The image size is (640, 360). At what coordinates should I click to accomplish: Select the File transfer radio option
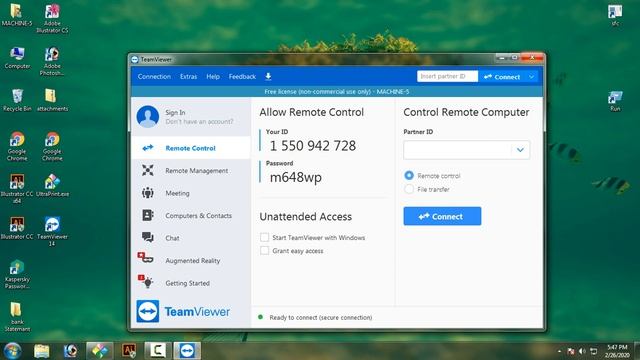tap(409, 189)
